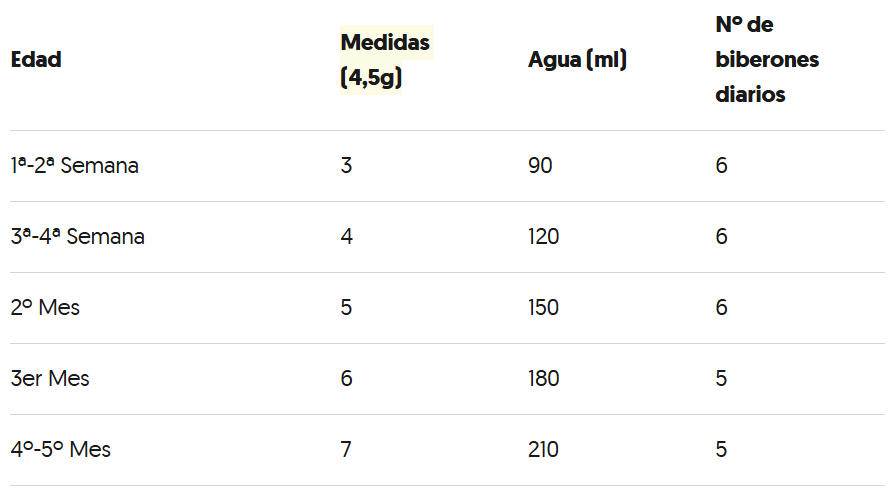Select bottle count for 4º-5º Mes
This screenshot has width=889, height=489.
721,450
